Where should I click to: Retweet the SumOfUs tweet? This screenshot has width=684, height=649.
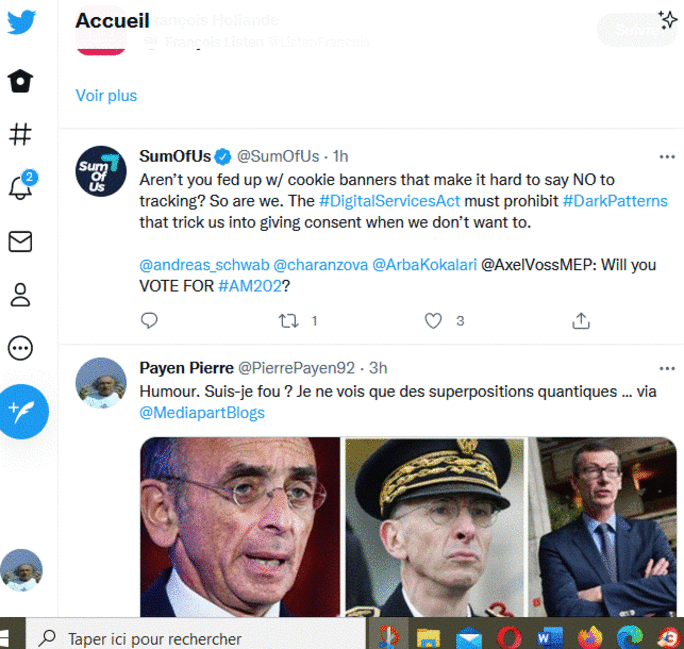click(x=289, y=321)
